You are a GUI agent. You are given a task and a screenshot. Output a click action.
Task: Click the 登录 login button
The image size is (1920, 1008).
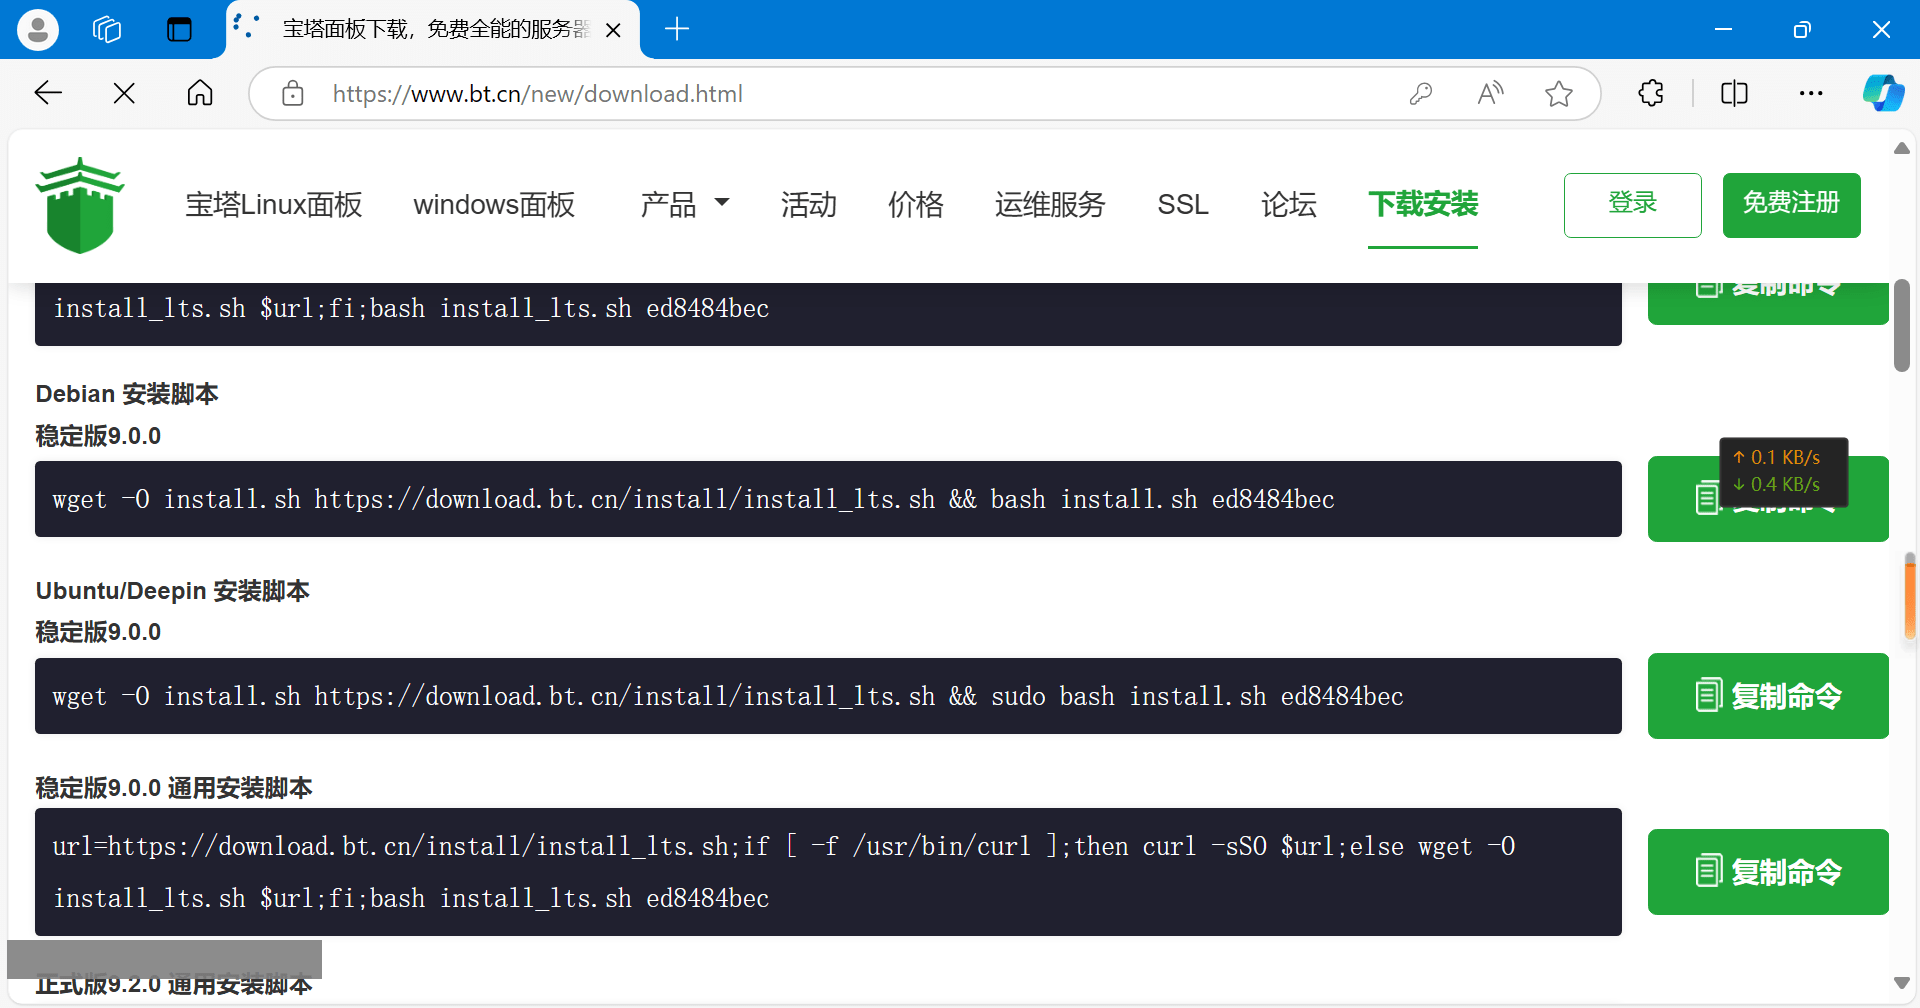tap(1632, 204)
